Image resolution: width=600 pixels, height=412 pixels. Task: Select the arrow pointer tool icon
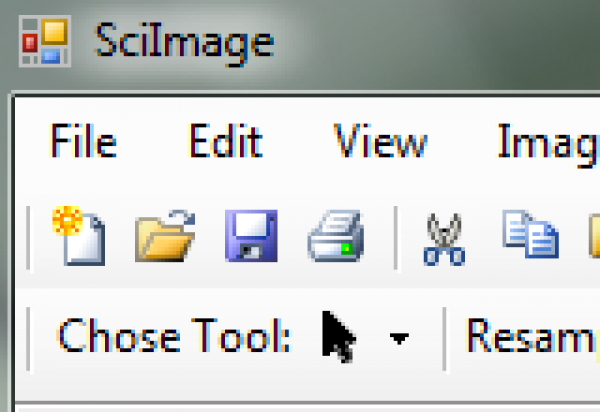click(x=338, y=336)
